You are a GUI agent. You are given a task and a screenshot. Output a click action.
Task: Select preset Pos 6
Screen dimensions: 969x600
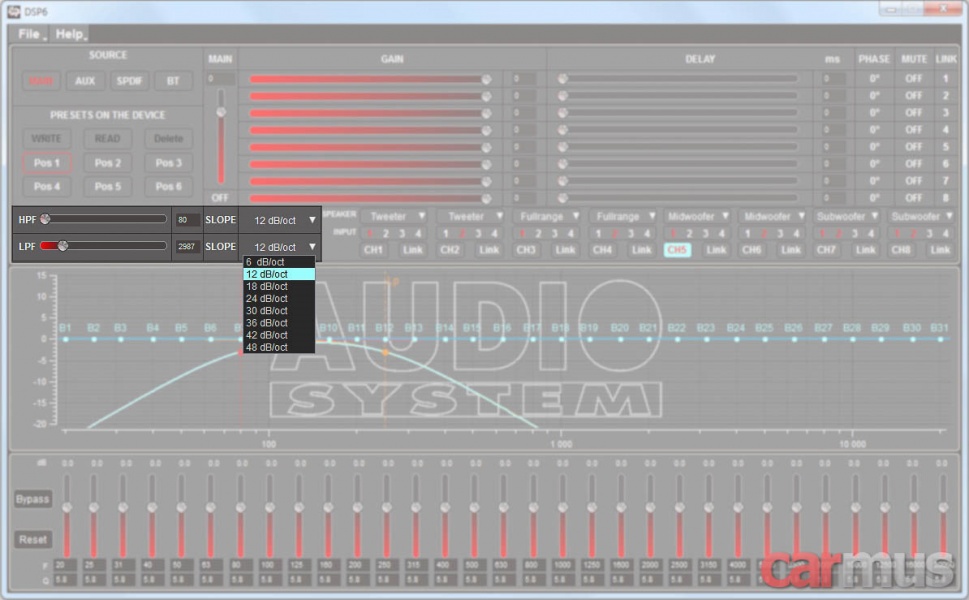click(x=169, y=187)
